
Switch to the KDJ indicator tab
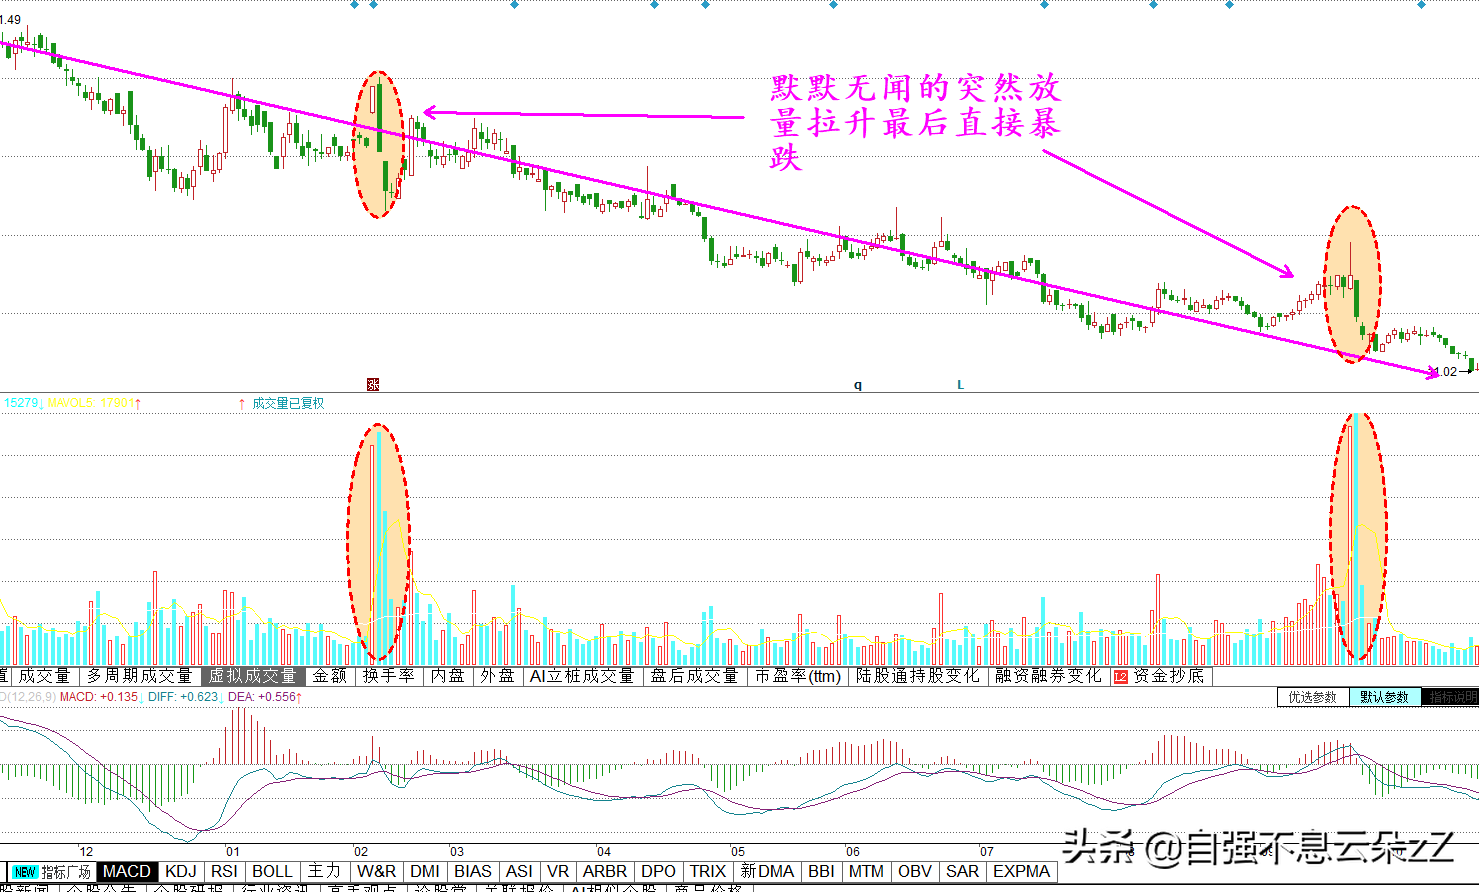click(x=181, y=872)
